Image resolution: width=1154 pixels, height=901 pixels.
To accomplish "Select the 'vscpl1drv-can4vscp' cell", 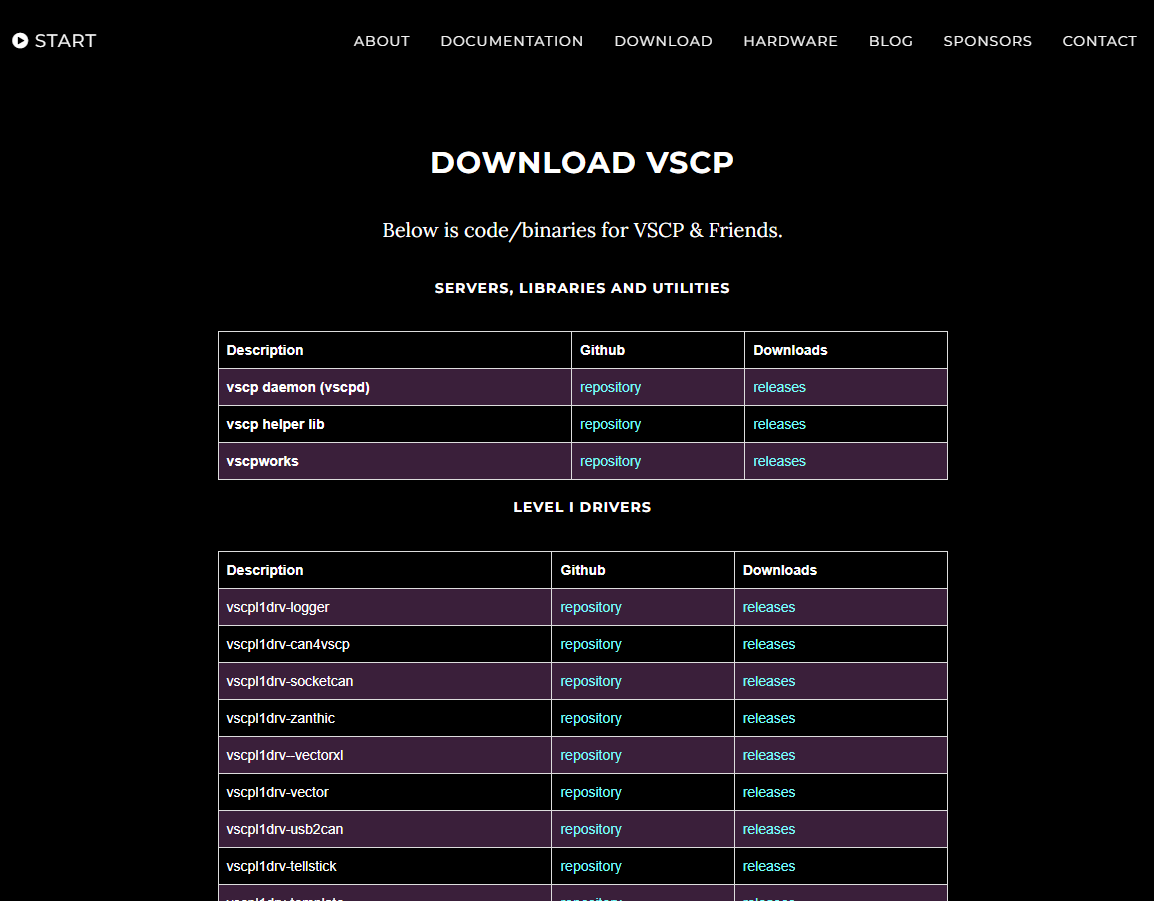I will point(385,644).
